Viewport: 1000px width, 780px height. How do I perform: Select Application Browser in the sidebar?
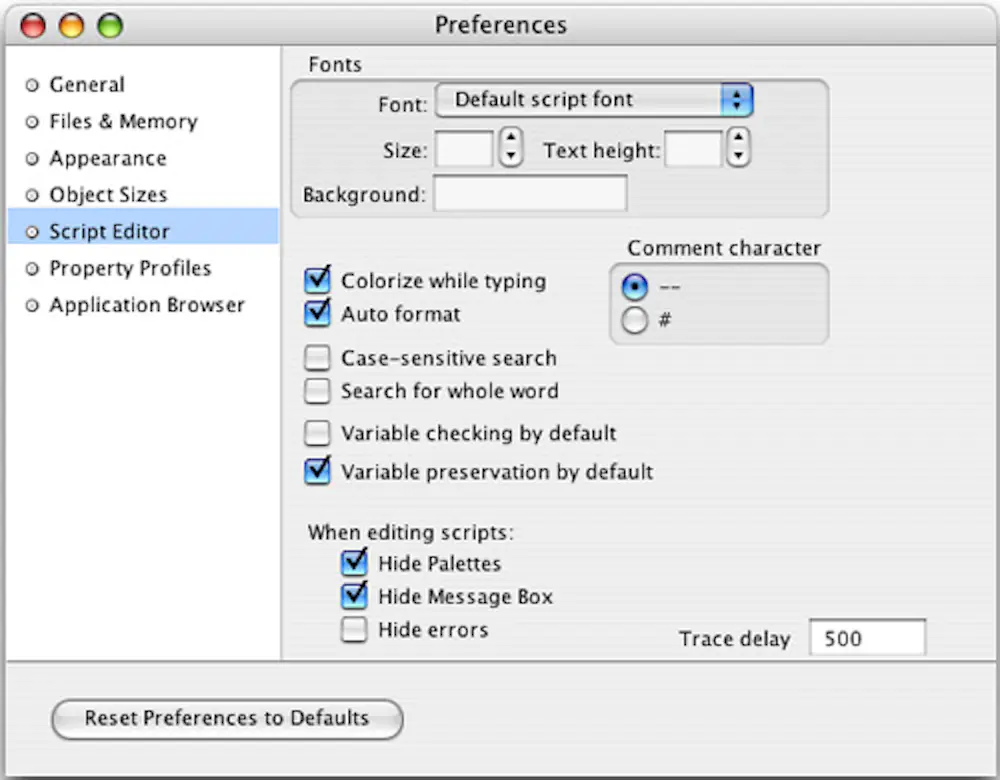[x=146, y=305]
